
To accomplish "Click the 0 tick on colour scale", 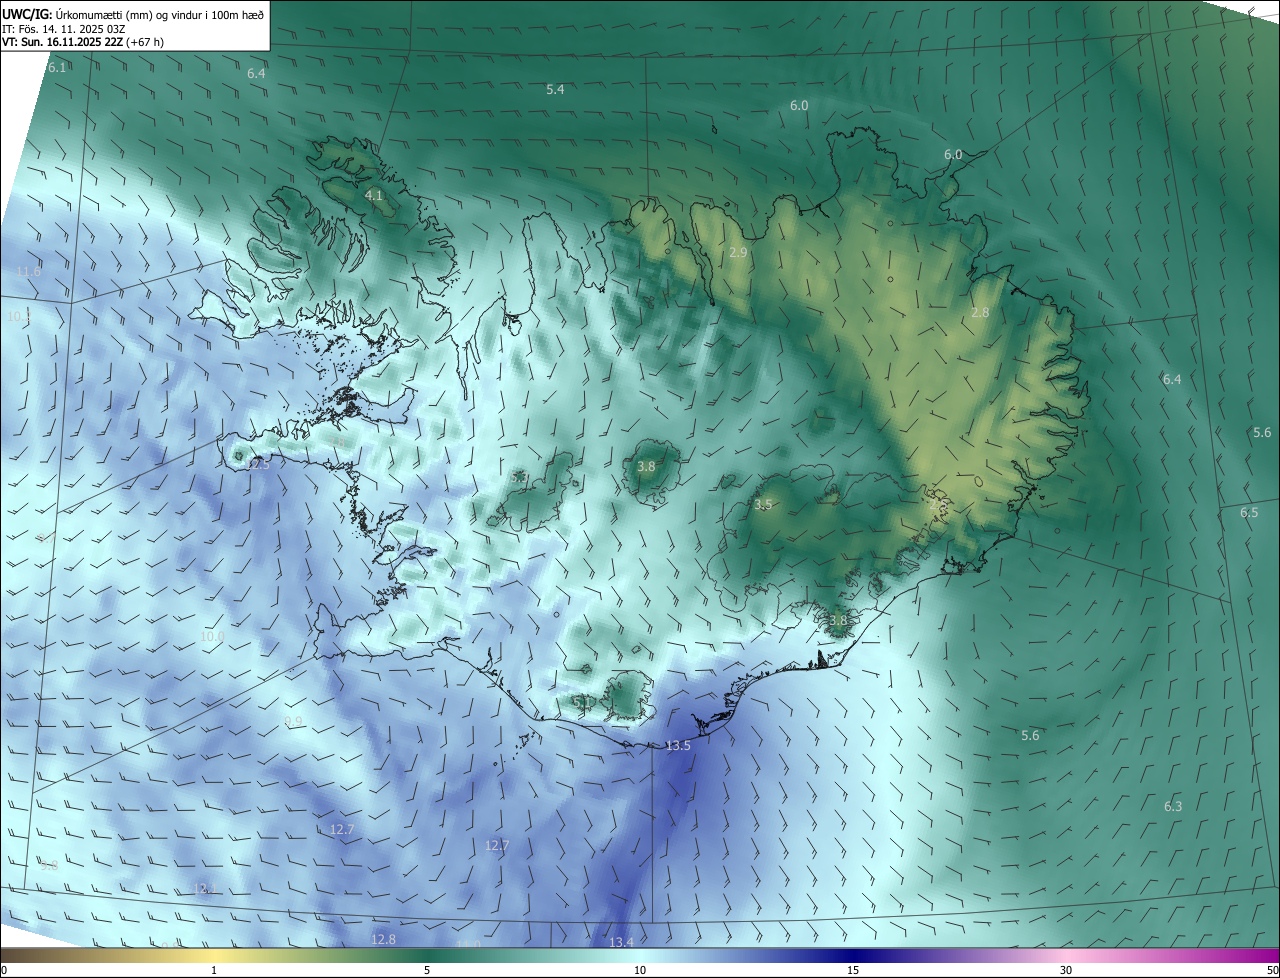I will click(x=4, y=970).
